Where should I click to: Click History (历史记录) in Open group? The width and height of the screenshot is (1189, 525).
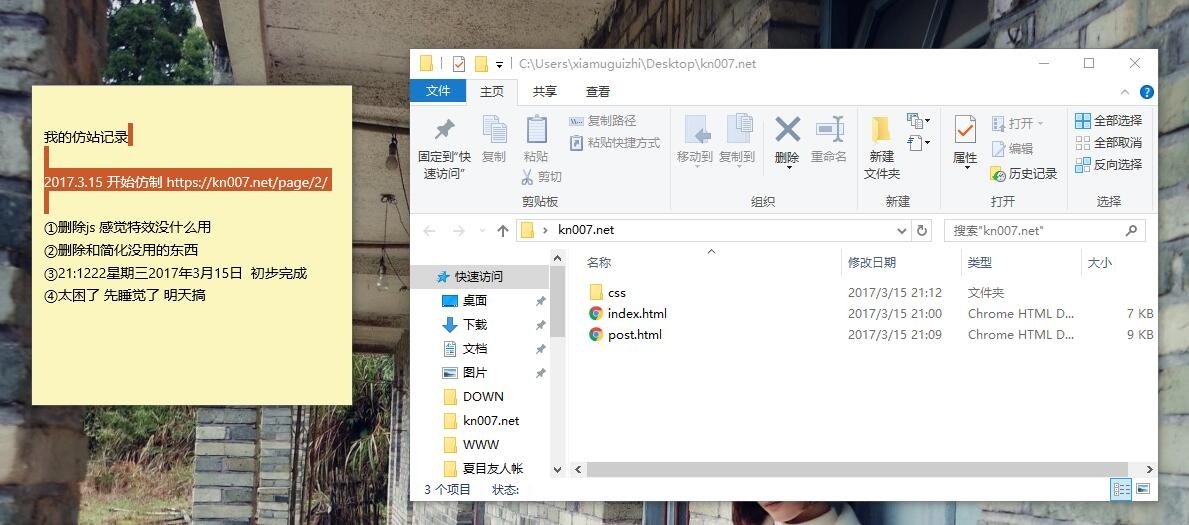pos(1024,173)
